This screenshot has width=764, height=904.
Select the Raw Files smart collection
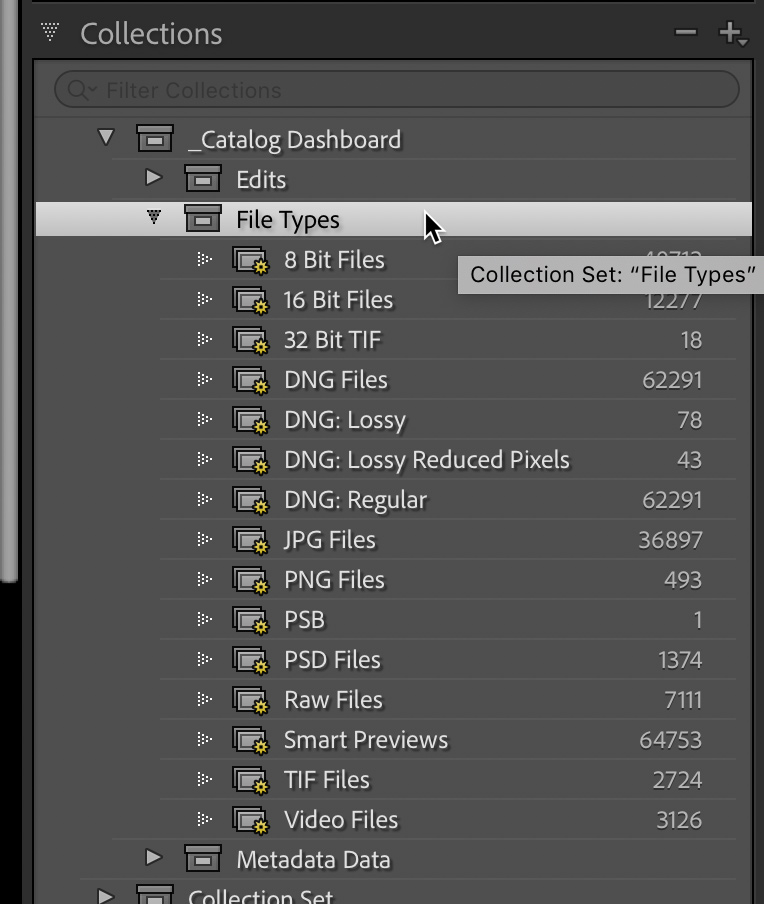[333, 700]
